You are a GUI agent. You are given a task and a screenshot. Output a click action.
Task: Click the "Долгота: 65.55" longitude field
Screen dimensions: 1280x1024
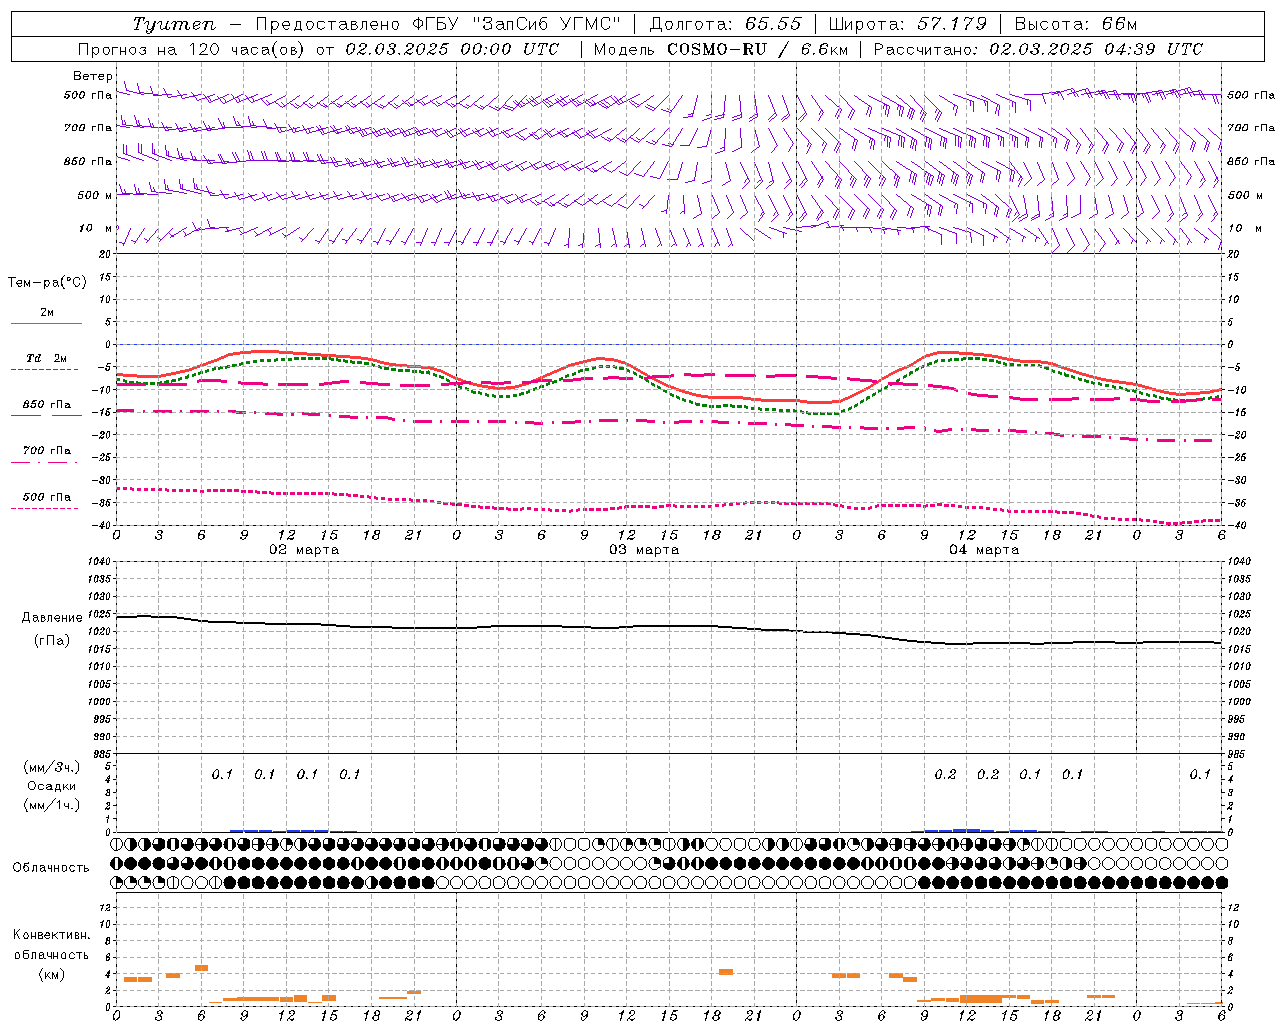726,24
